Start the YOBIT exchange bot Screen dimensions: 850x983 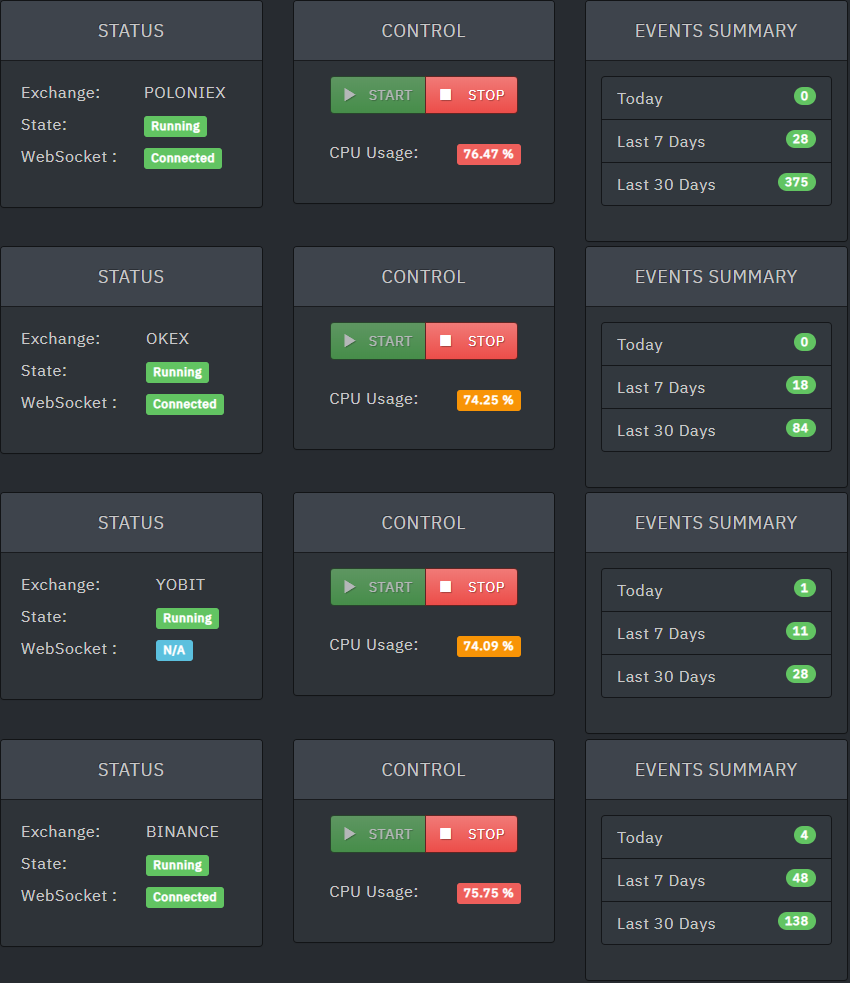(x=378, y=587)
